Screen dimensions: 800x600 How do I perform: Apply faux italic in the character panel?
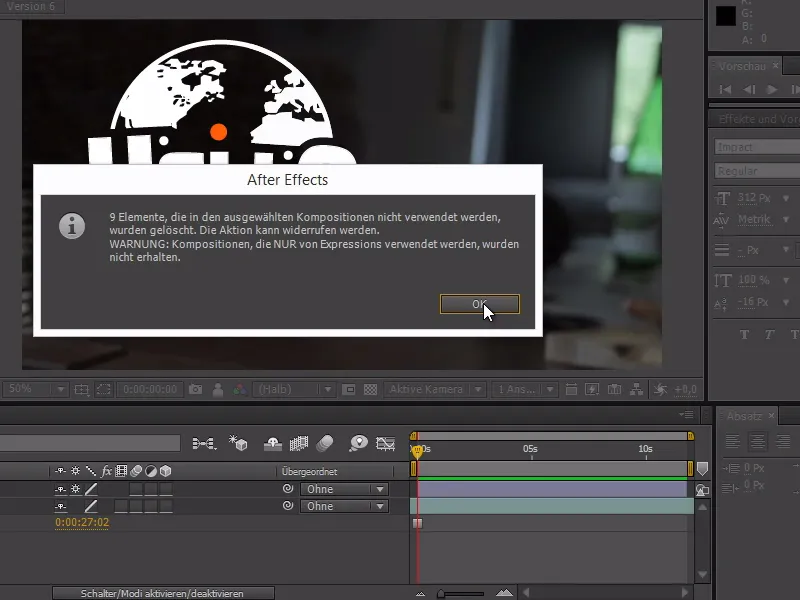click(770, 334)
